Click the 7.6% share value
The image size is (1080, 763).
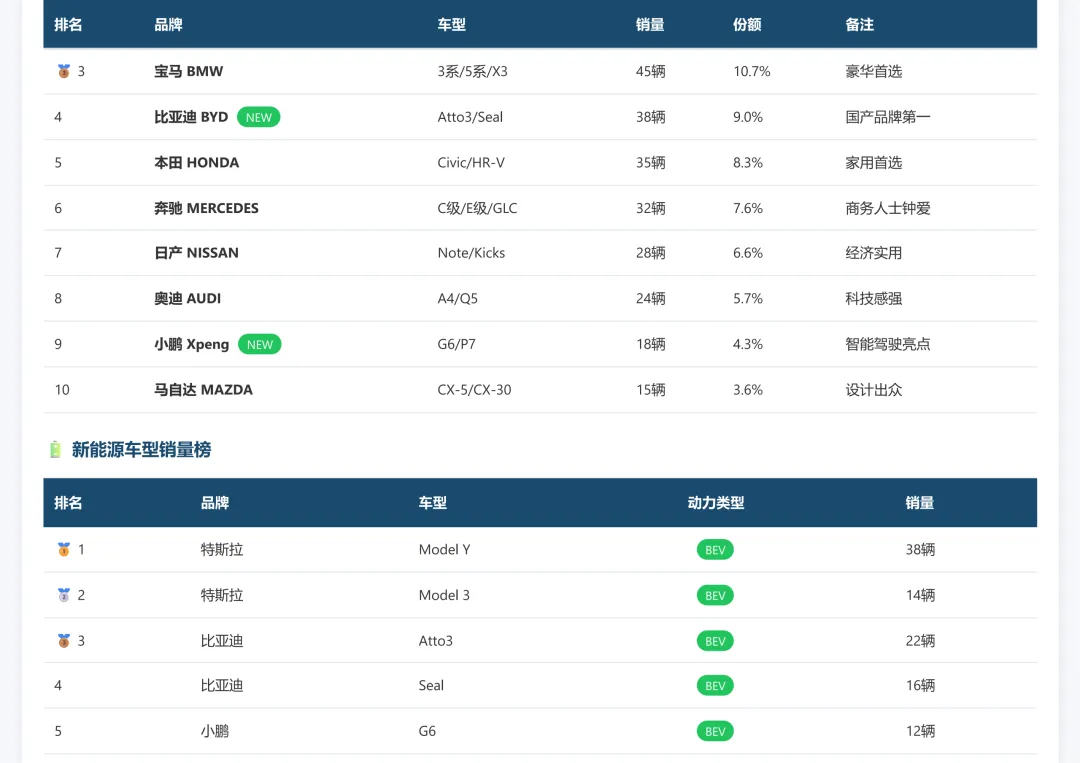(x=748, y=208)
